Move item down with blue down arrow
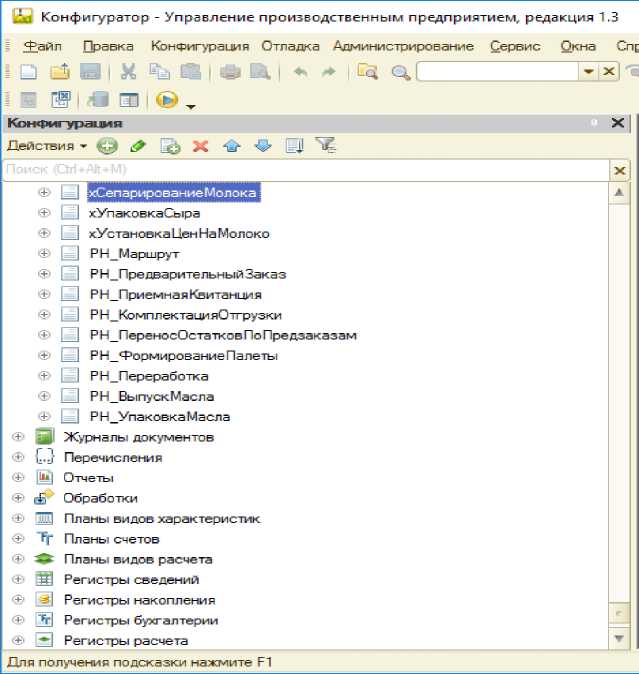This screenshot has width=639, height=674. [262, 146]
